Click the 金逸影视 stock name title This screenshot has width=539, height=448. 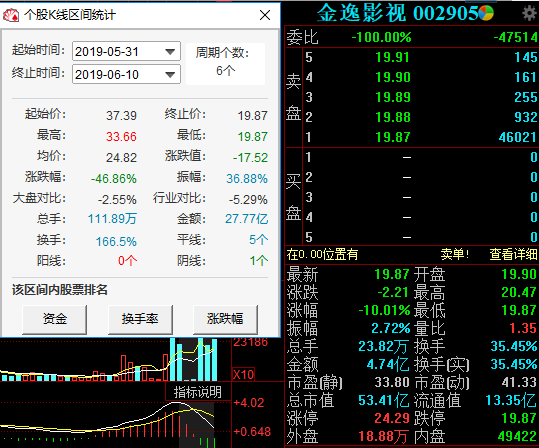(x=361, y=13)
